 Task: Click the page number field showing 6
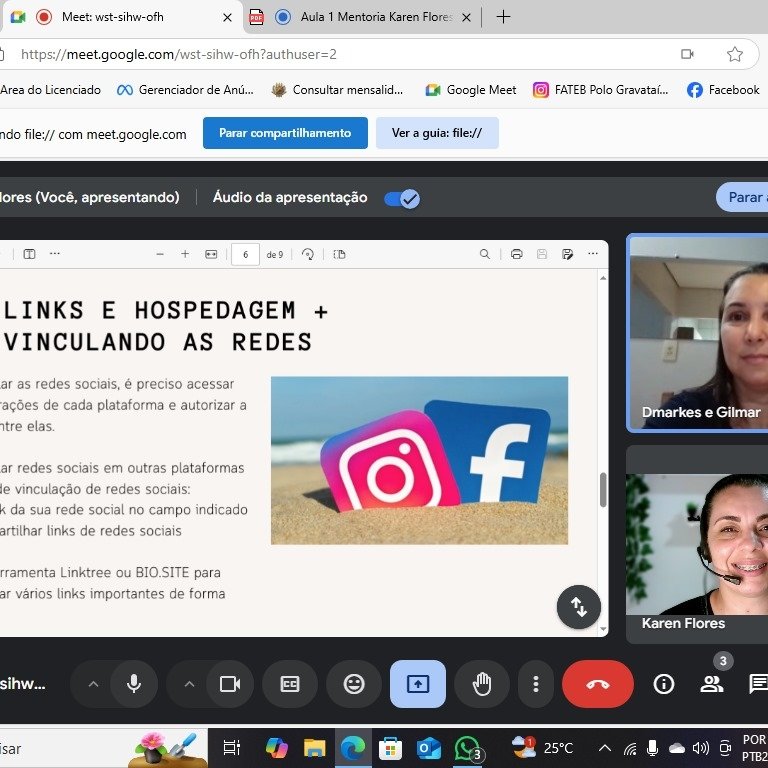pyautogui.click(x=245, y=254)
